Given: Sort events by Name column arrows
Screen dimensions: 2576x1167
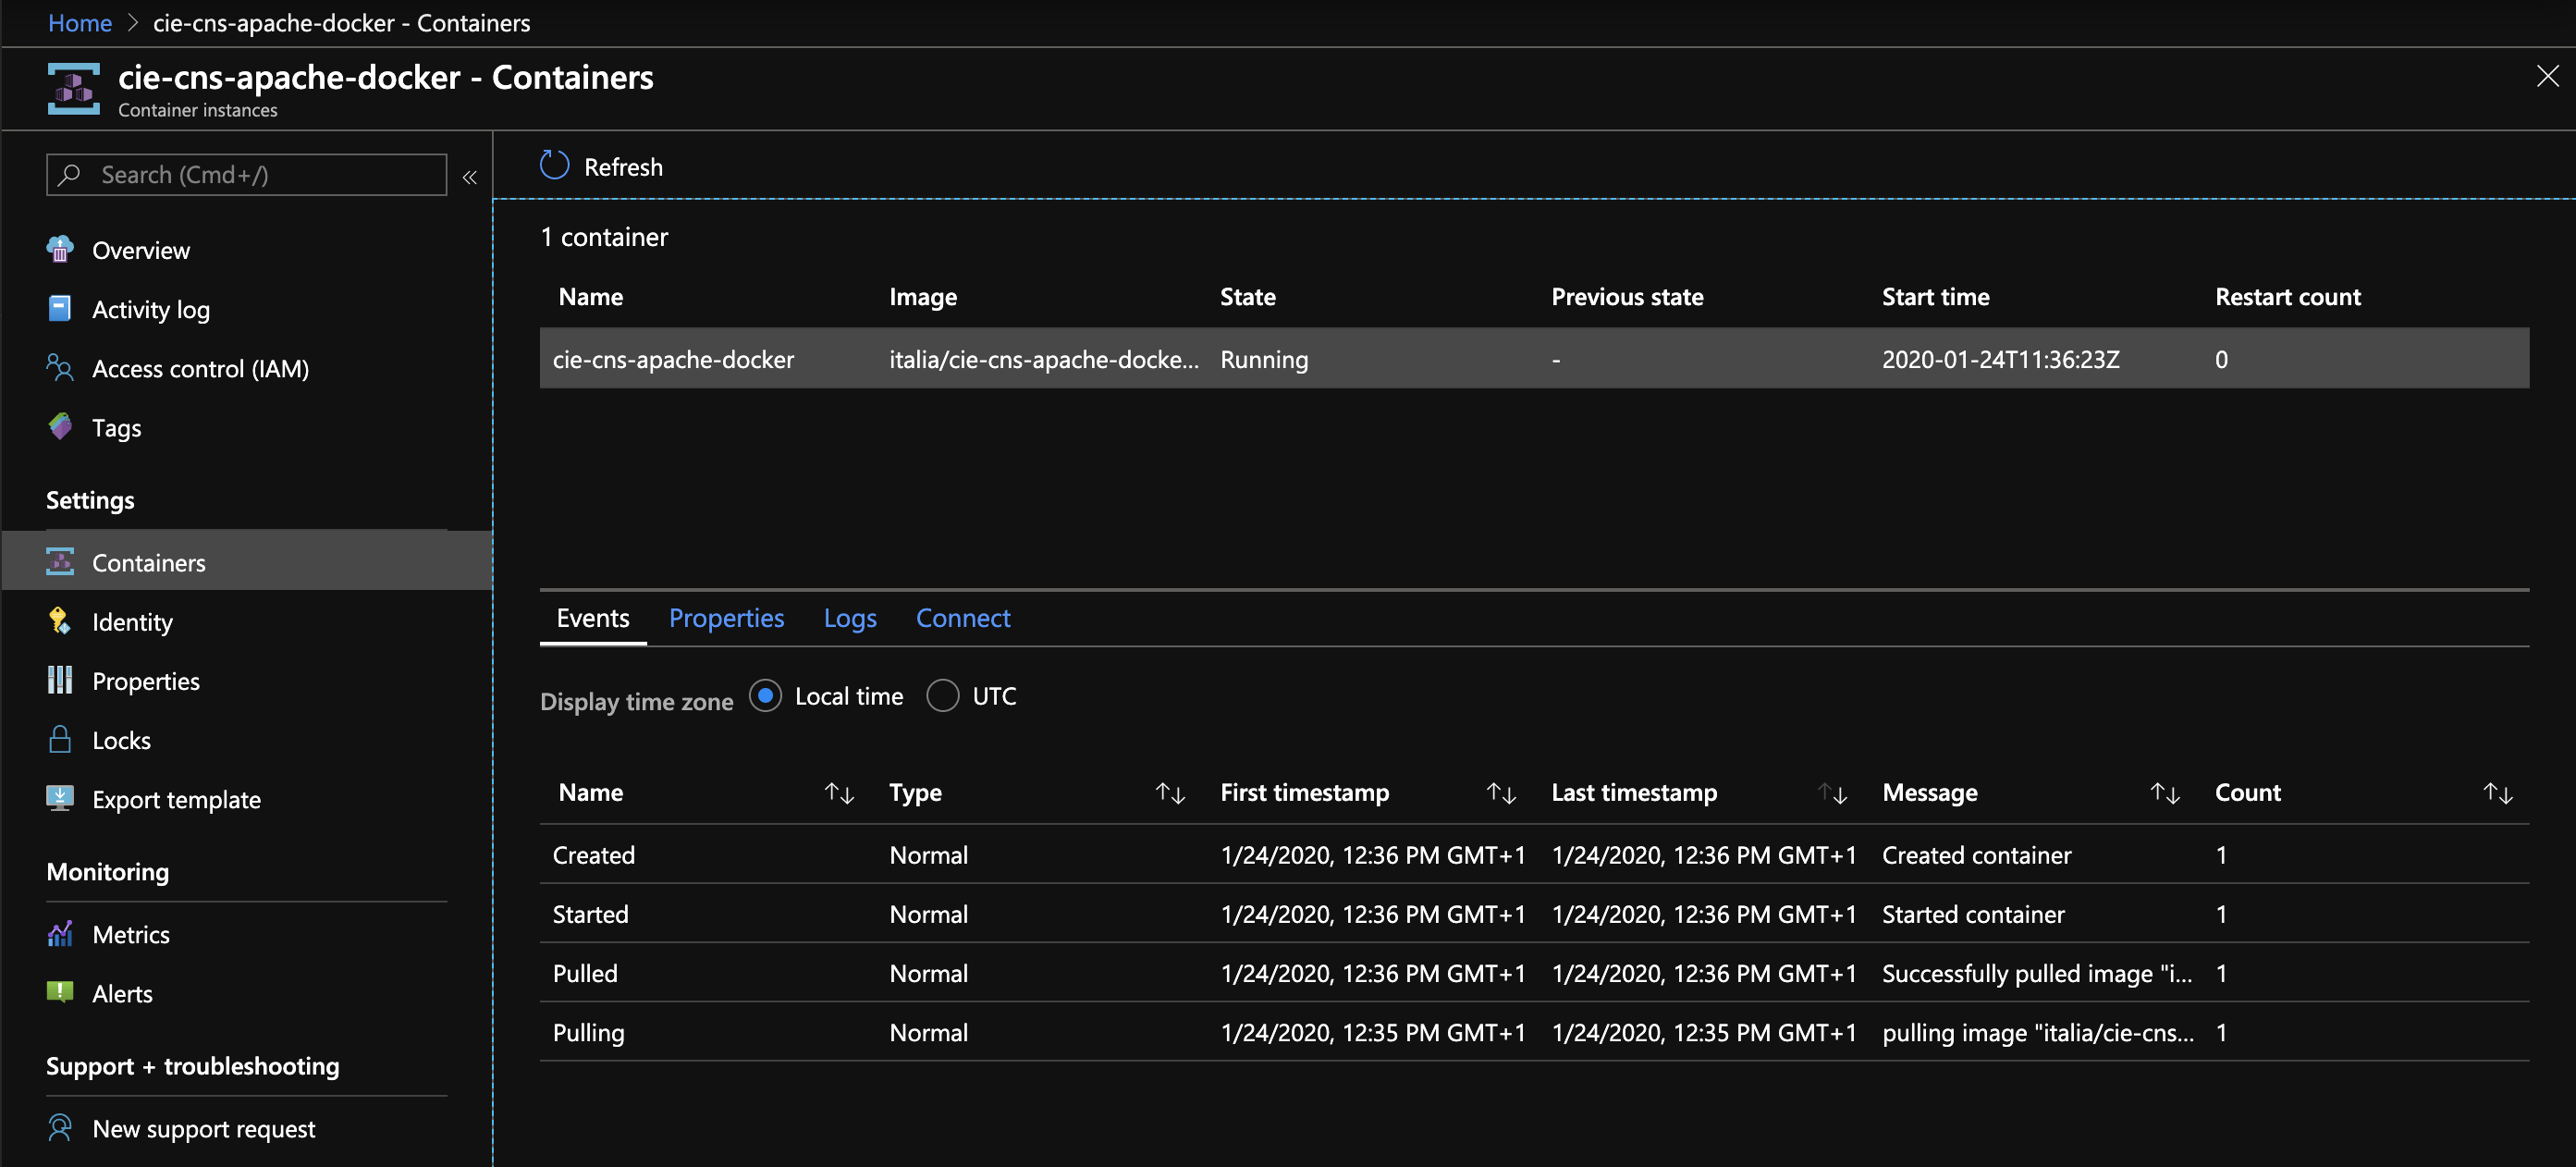Looking at the screenshot, I should click(x=839, y=793).
